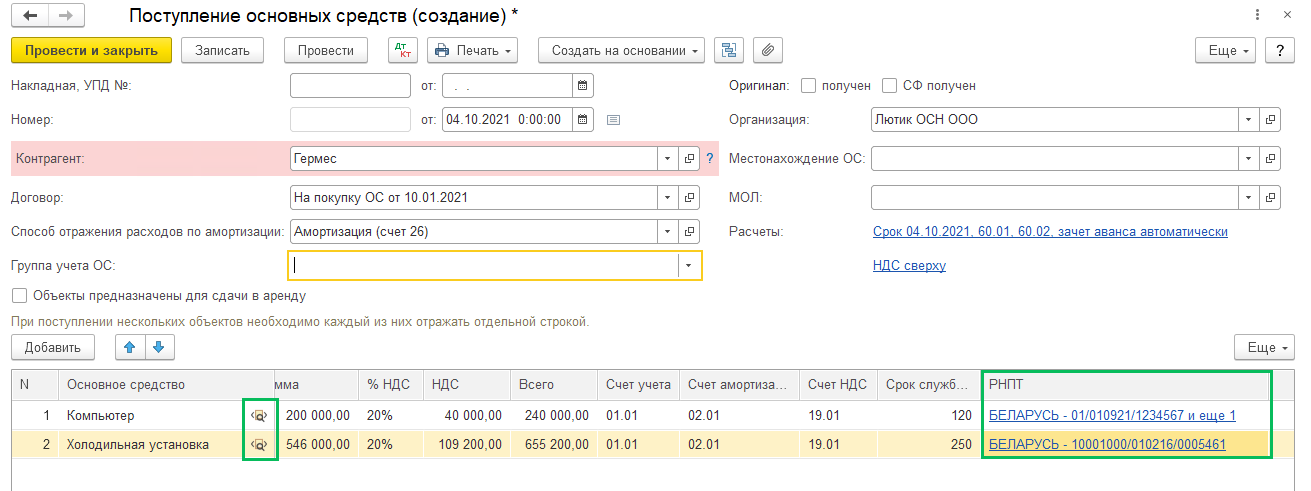Select Всего 655 200,00 cell
This screenshot has height=491, width=1311.
(553, 444)
